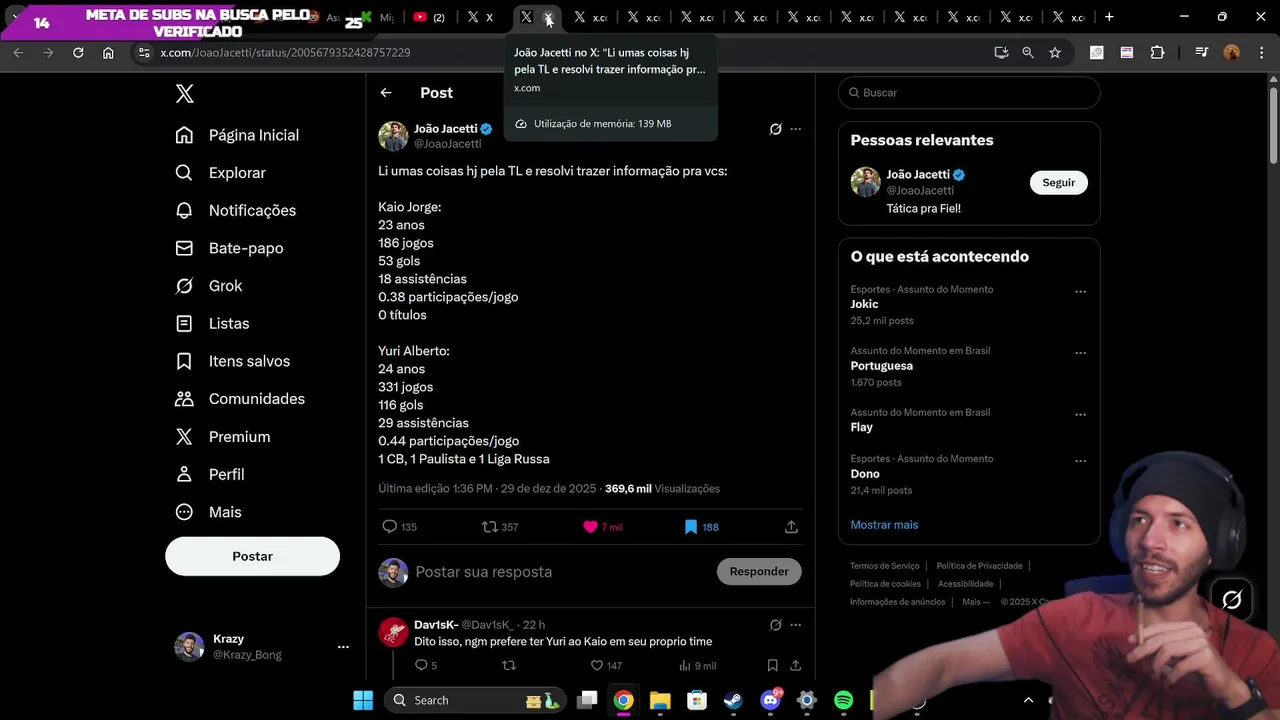Click Seguir to follow João Jacetti
The image size is (1280, 720).
click(1058, 183)
